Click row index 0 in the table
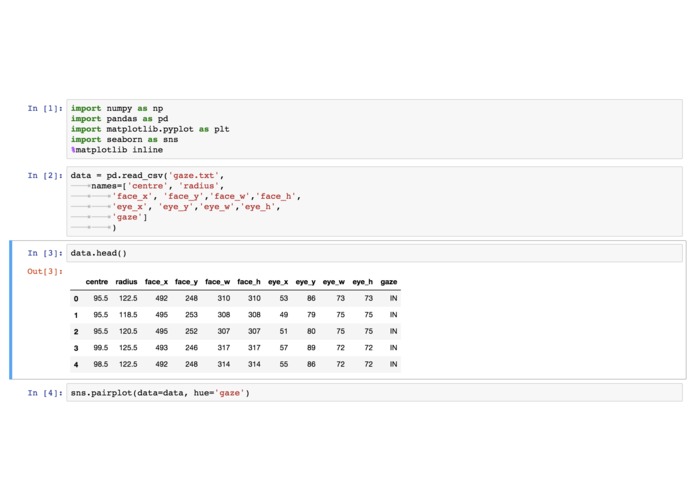Screen dimensions: 695x494 (76, 299)
